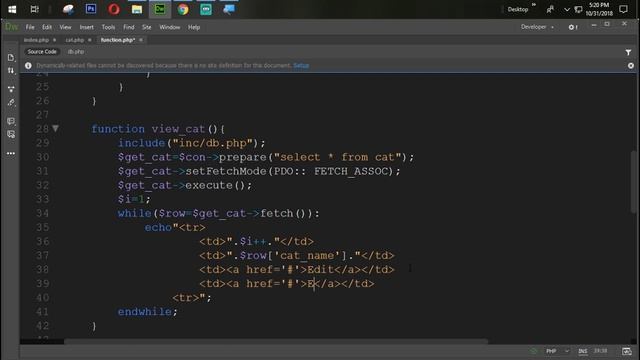640x360 pixels.
Task: Click the Desktop toolbar label on taskbar
Action: 518,9
